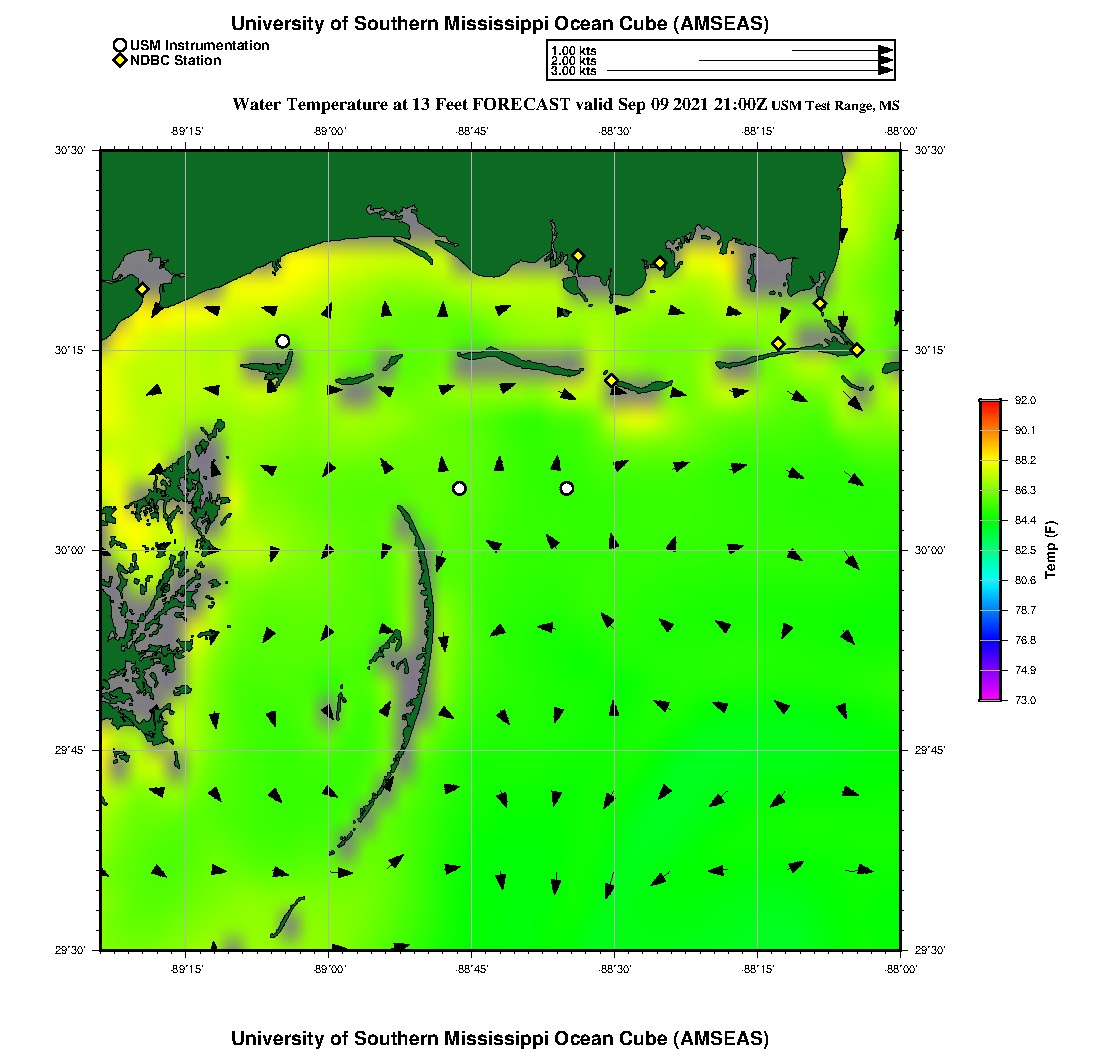Click the 29°45' label on the right axis
The height and width of the screenshot is (1050, 1100).
(930, 751)
